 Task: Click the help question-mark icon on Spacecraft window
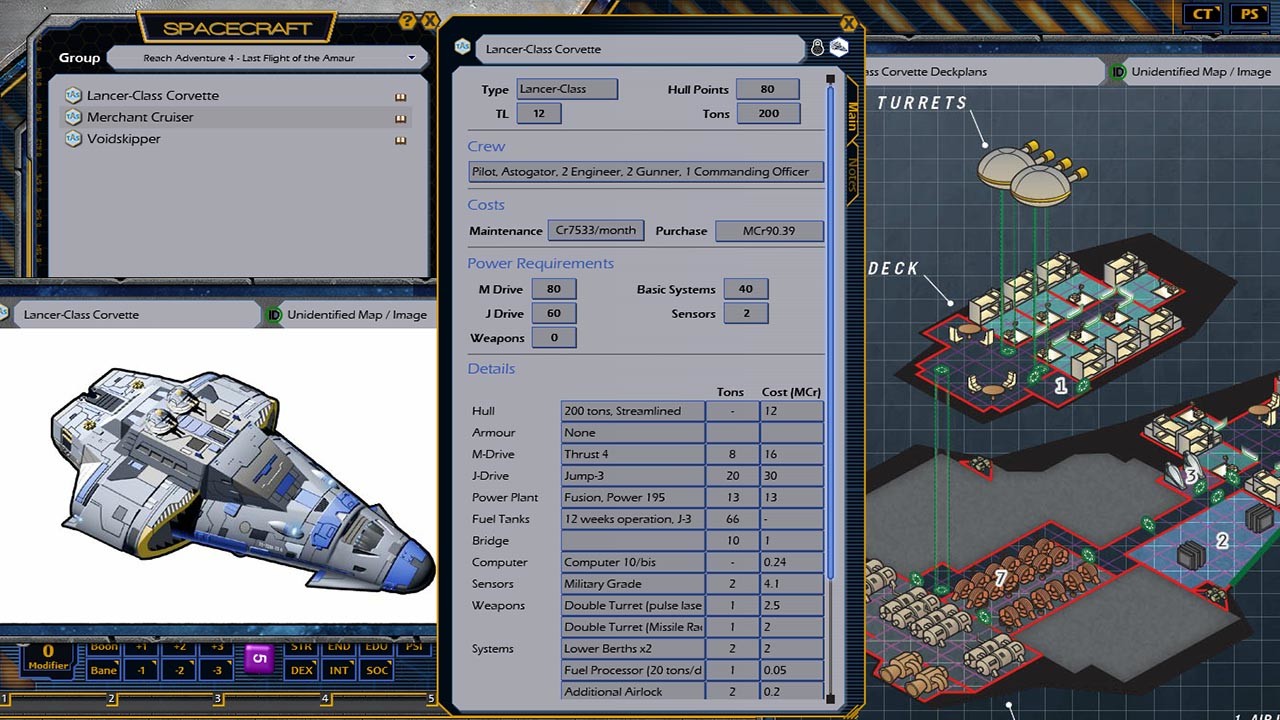point(409,21)
